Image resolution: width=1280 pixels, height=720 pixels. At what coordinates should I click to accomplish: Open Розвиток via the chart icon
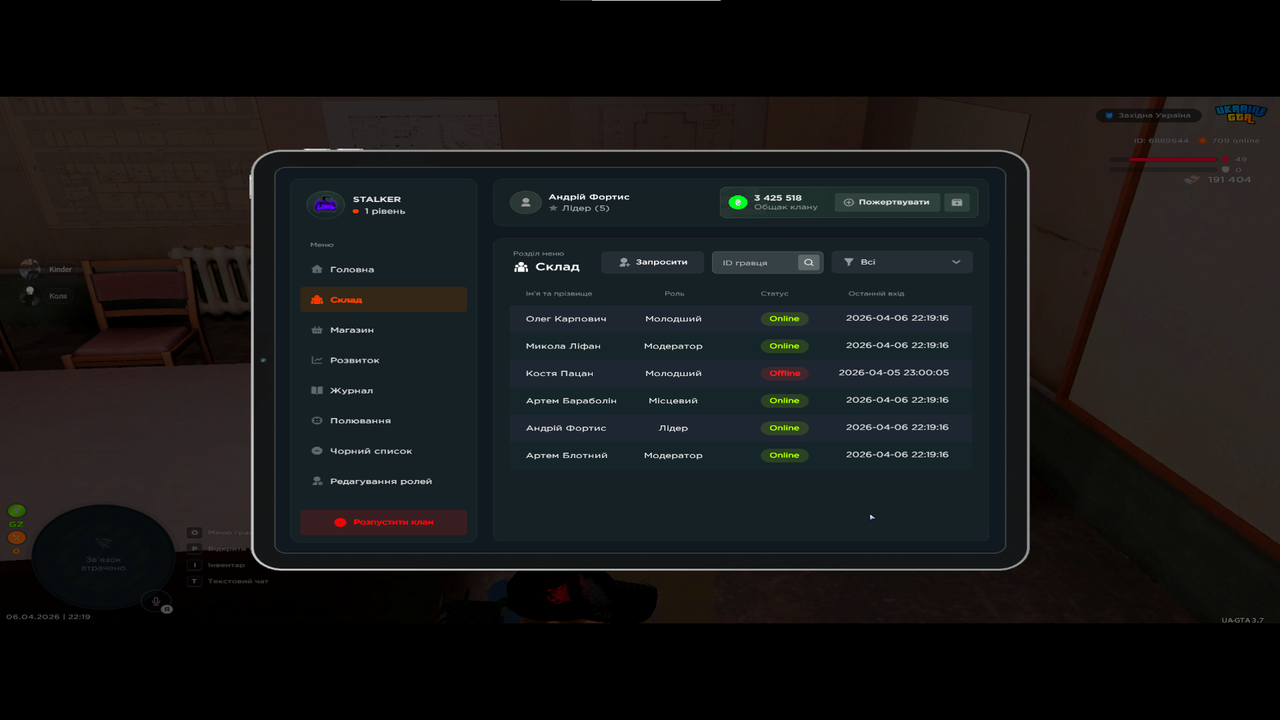point(317,360)
